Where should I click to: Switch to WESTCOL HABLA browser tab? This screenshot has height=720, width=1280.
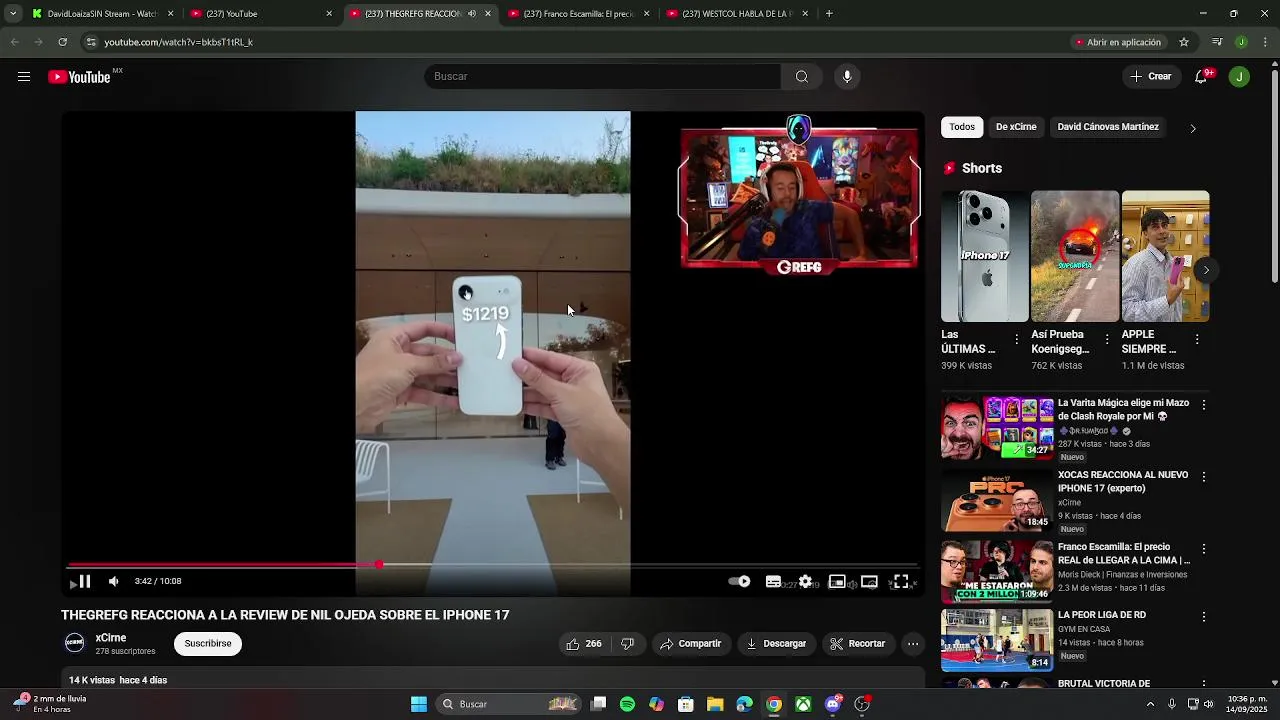pos(738,14)
